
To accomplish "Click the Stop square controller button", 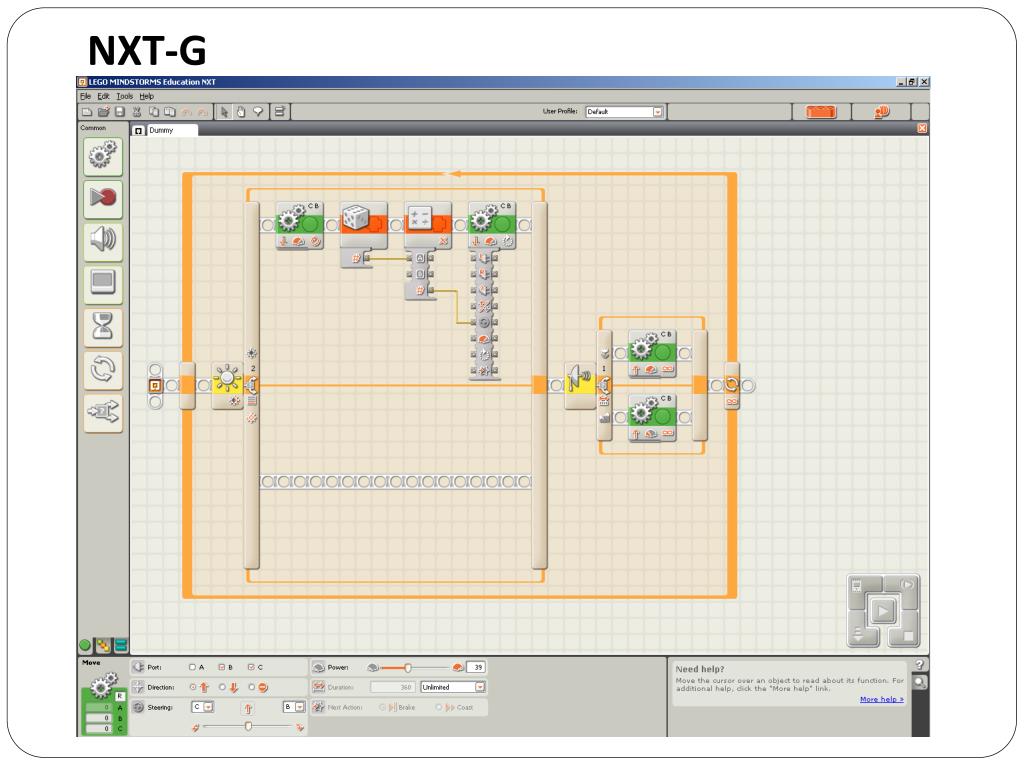I will click(908, 636).
